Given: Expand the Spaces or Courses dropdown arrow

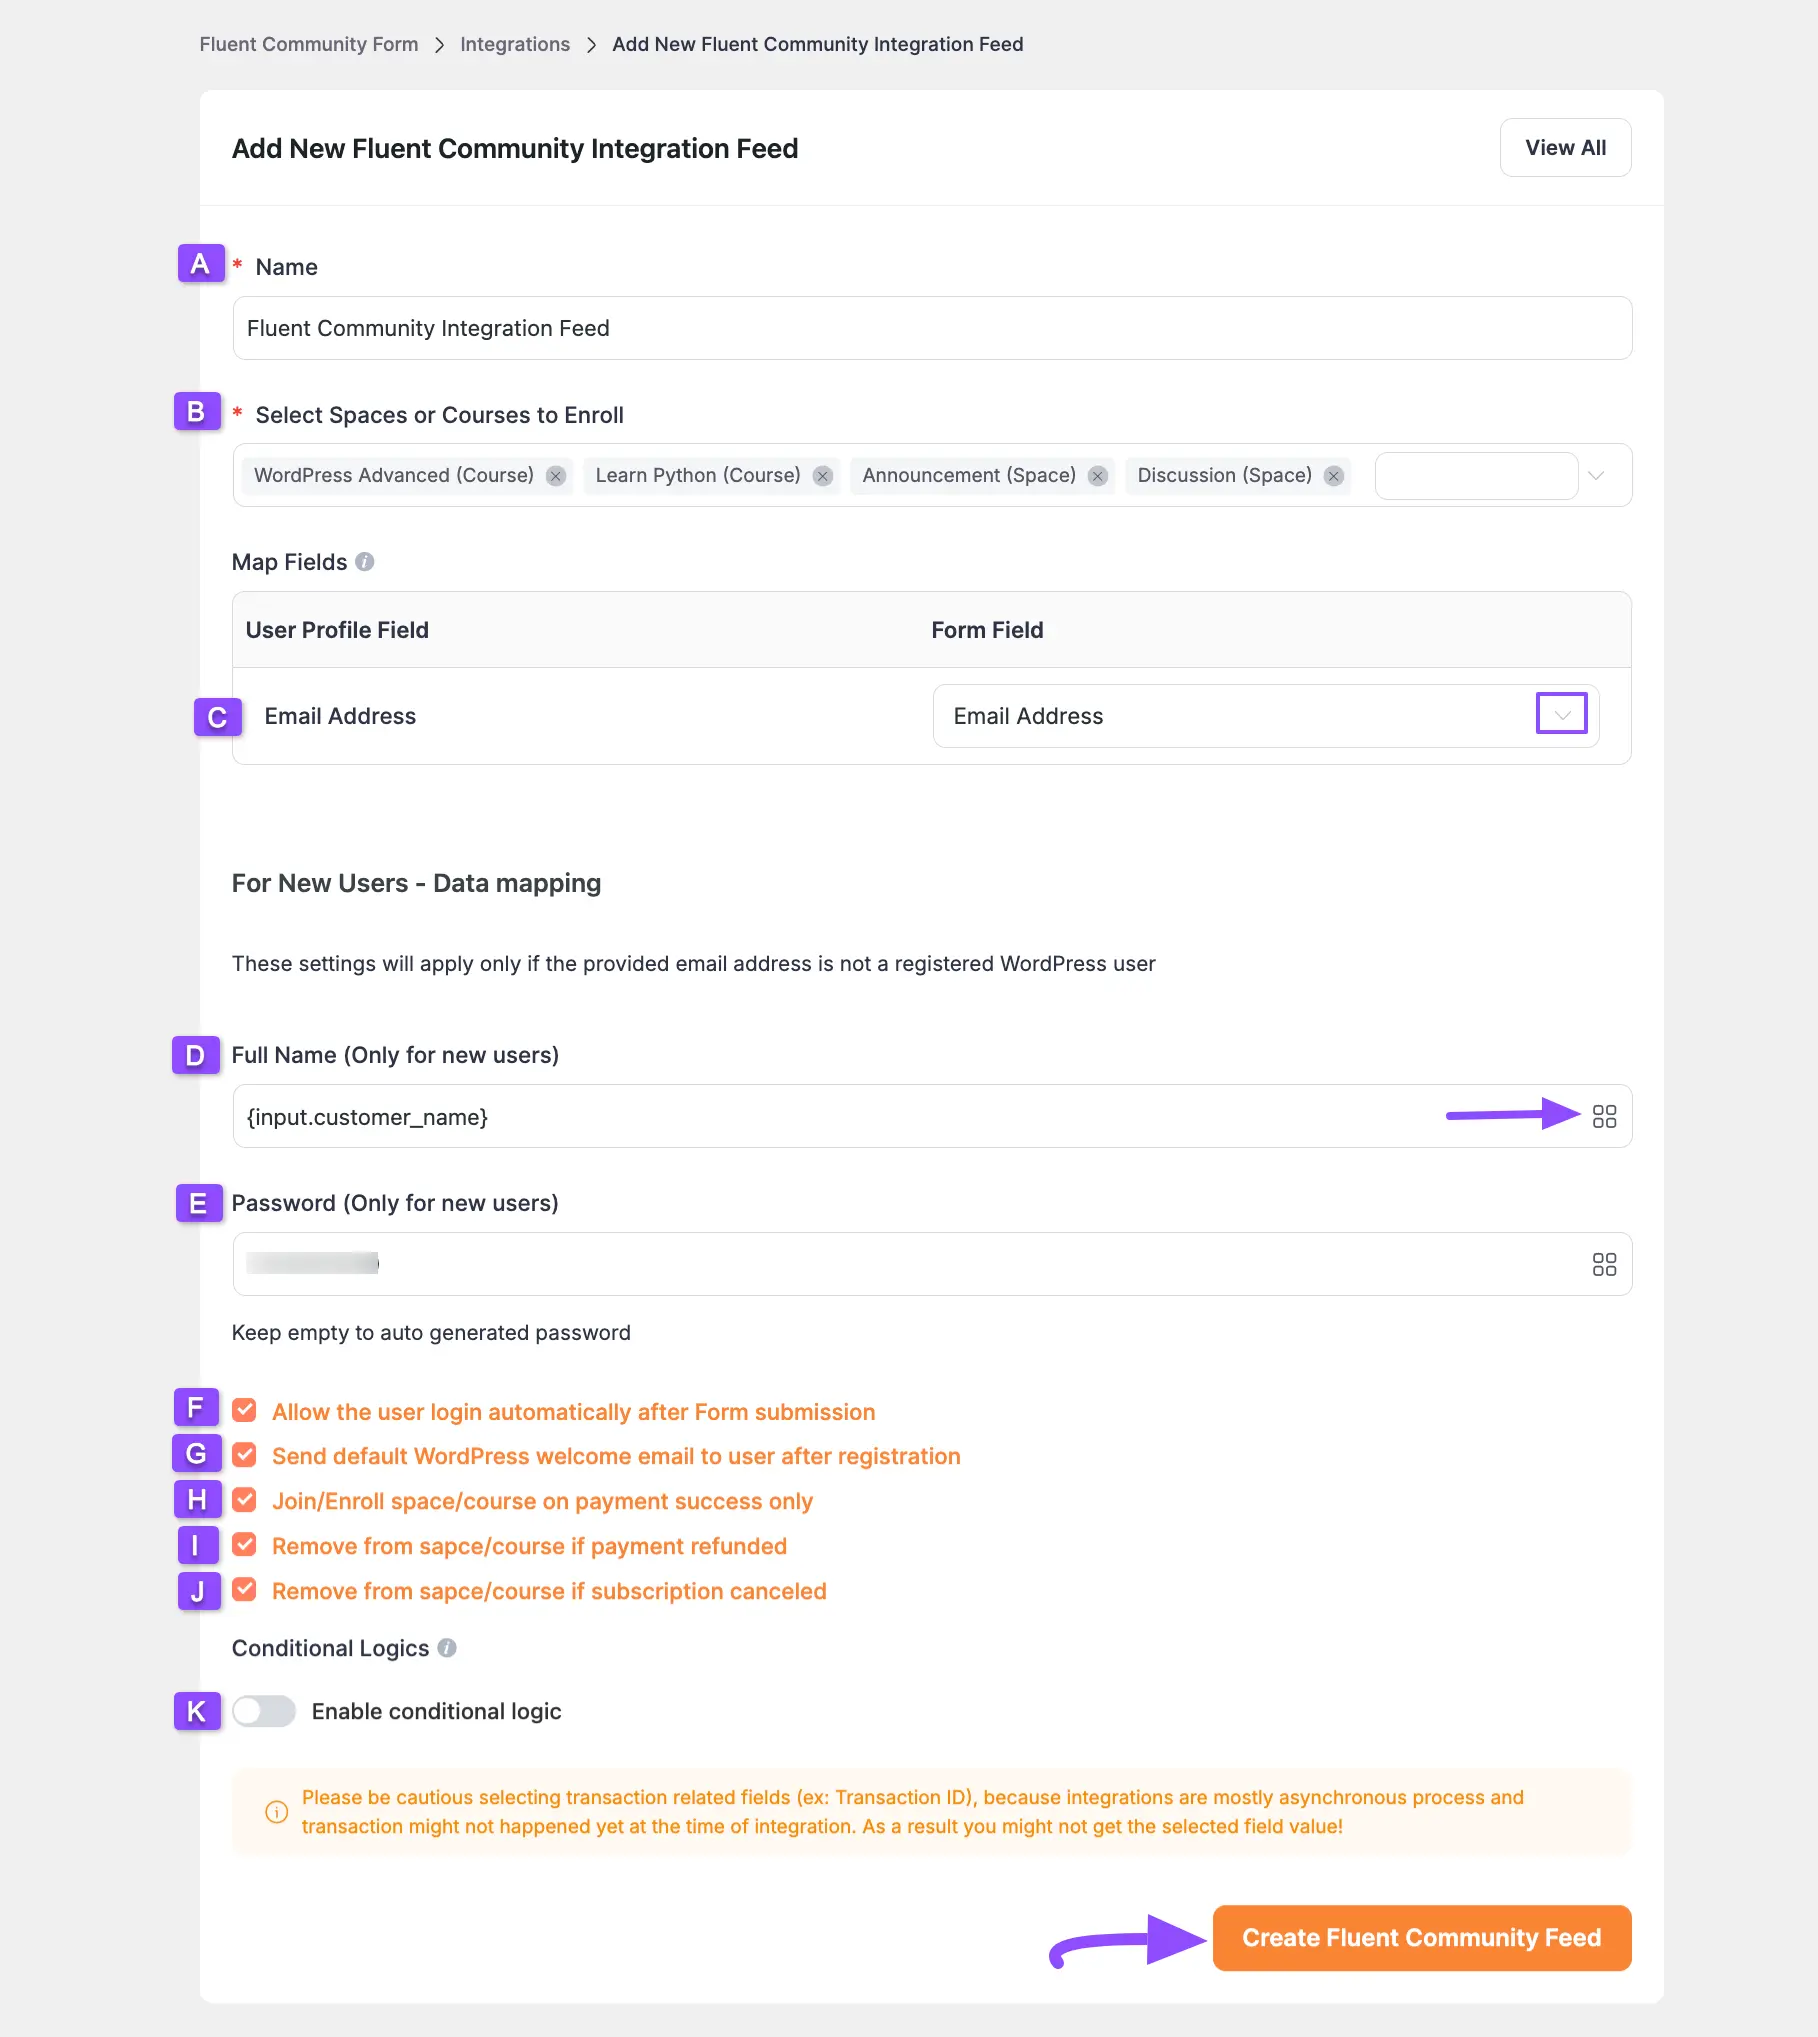Looking at the screenshot, I should click(1596, 476).
